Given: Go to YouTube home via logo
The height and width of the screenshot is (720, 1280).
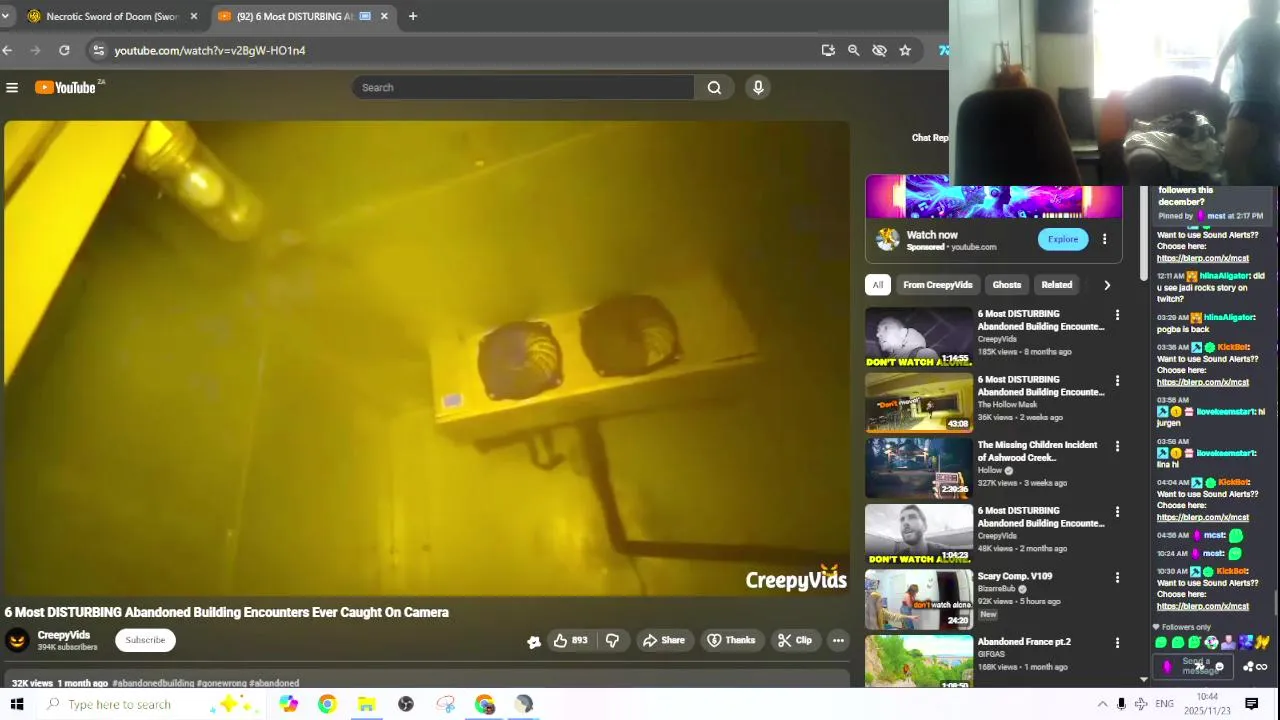Looking at the screenshot, I should pos(66,88).
